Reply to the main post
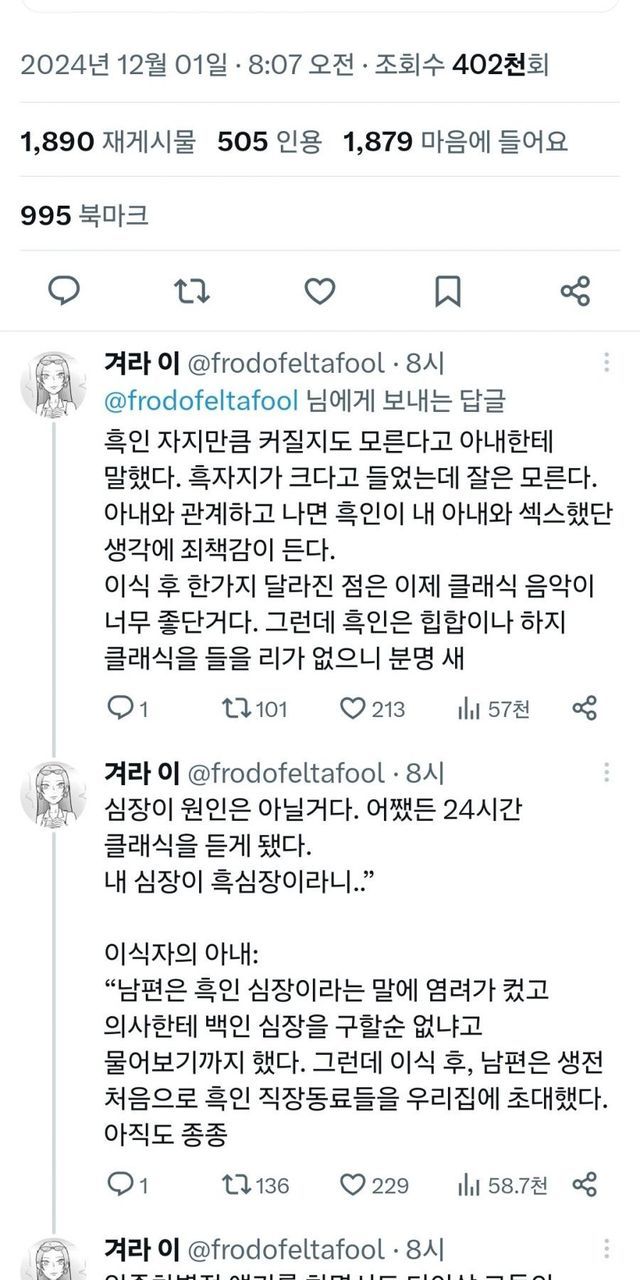 click(x=65, y=291)
